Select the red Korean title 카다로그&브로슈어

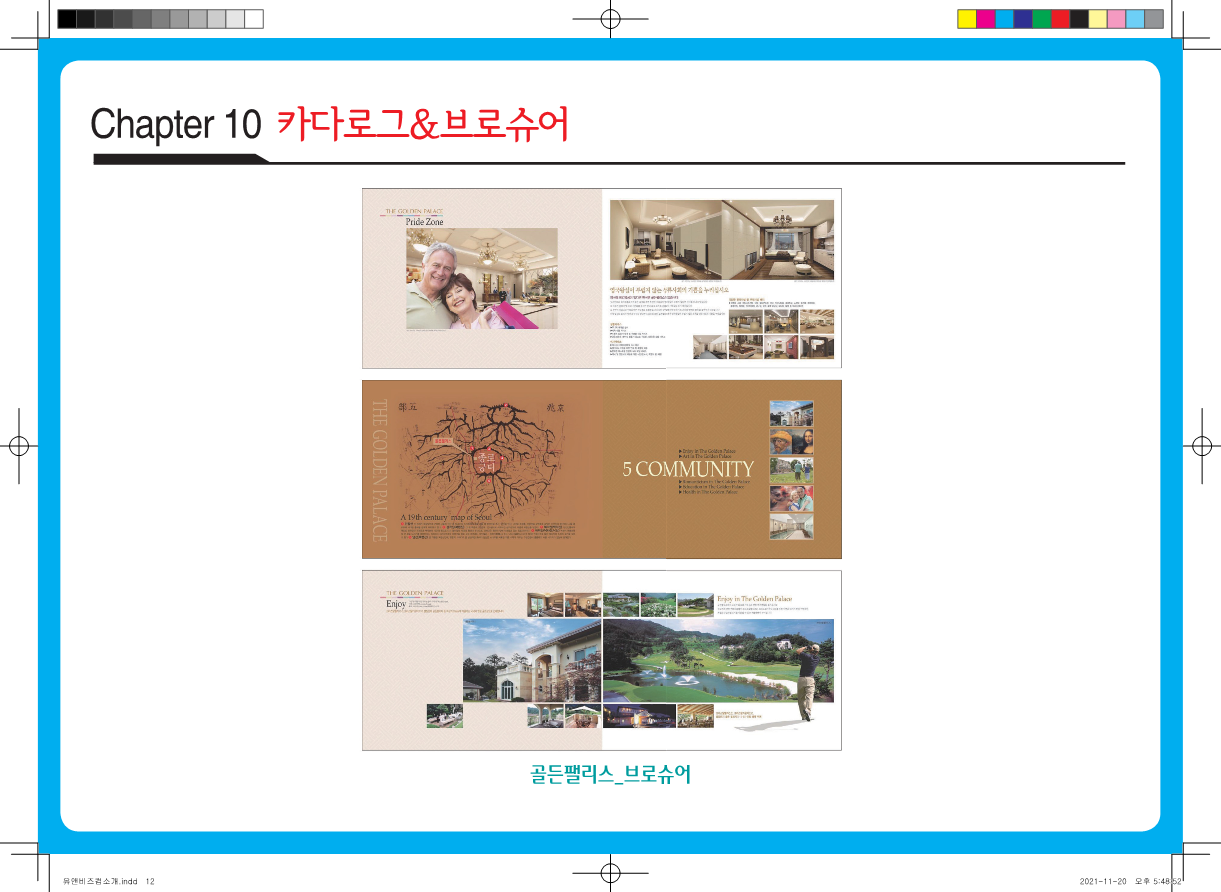pyautogui.click(x=422, y=125)
